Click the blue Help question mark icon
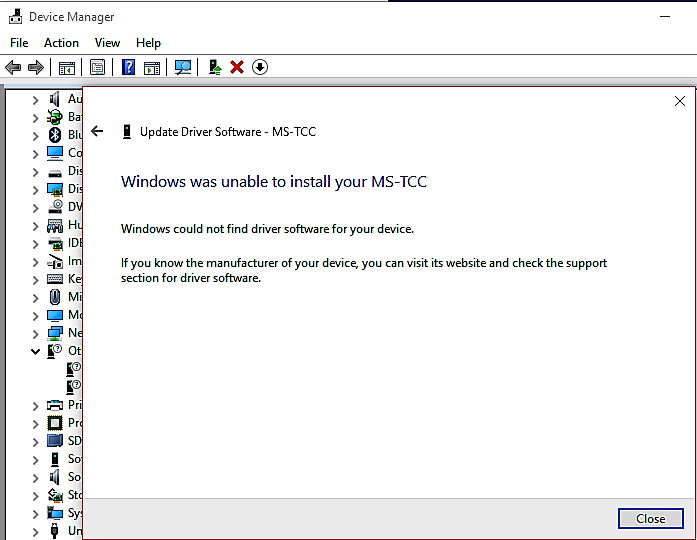The width and height of the screenshot is (697, 540). pos(128,67)
